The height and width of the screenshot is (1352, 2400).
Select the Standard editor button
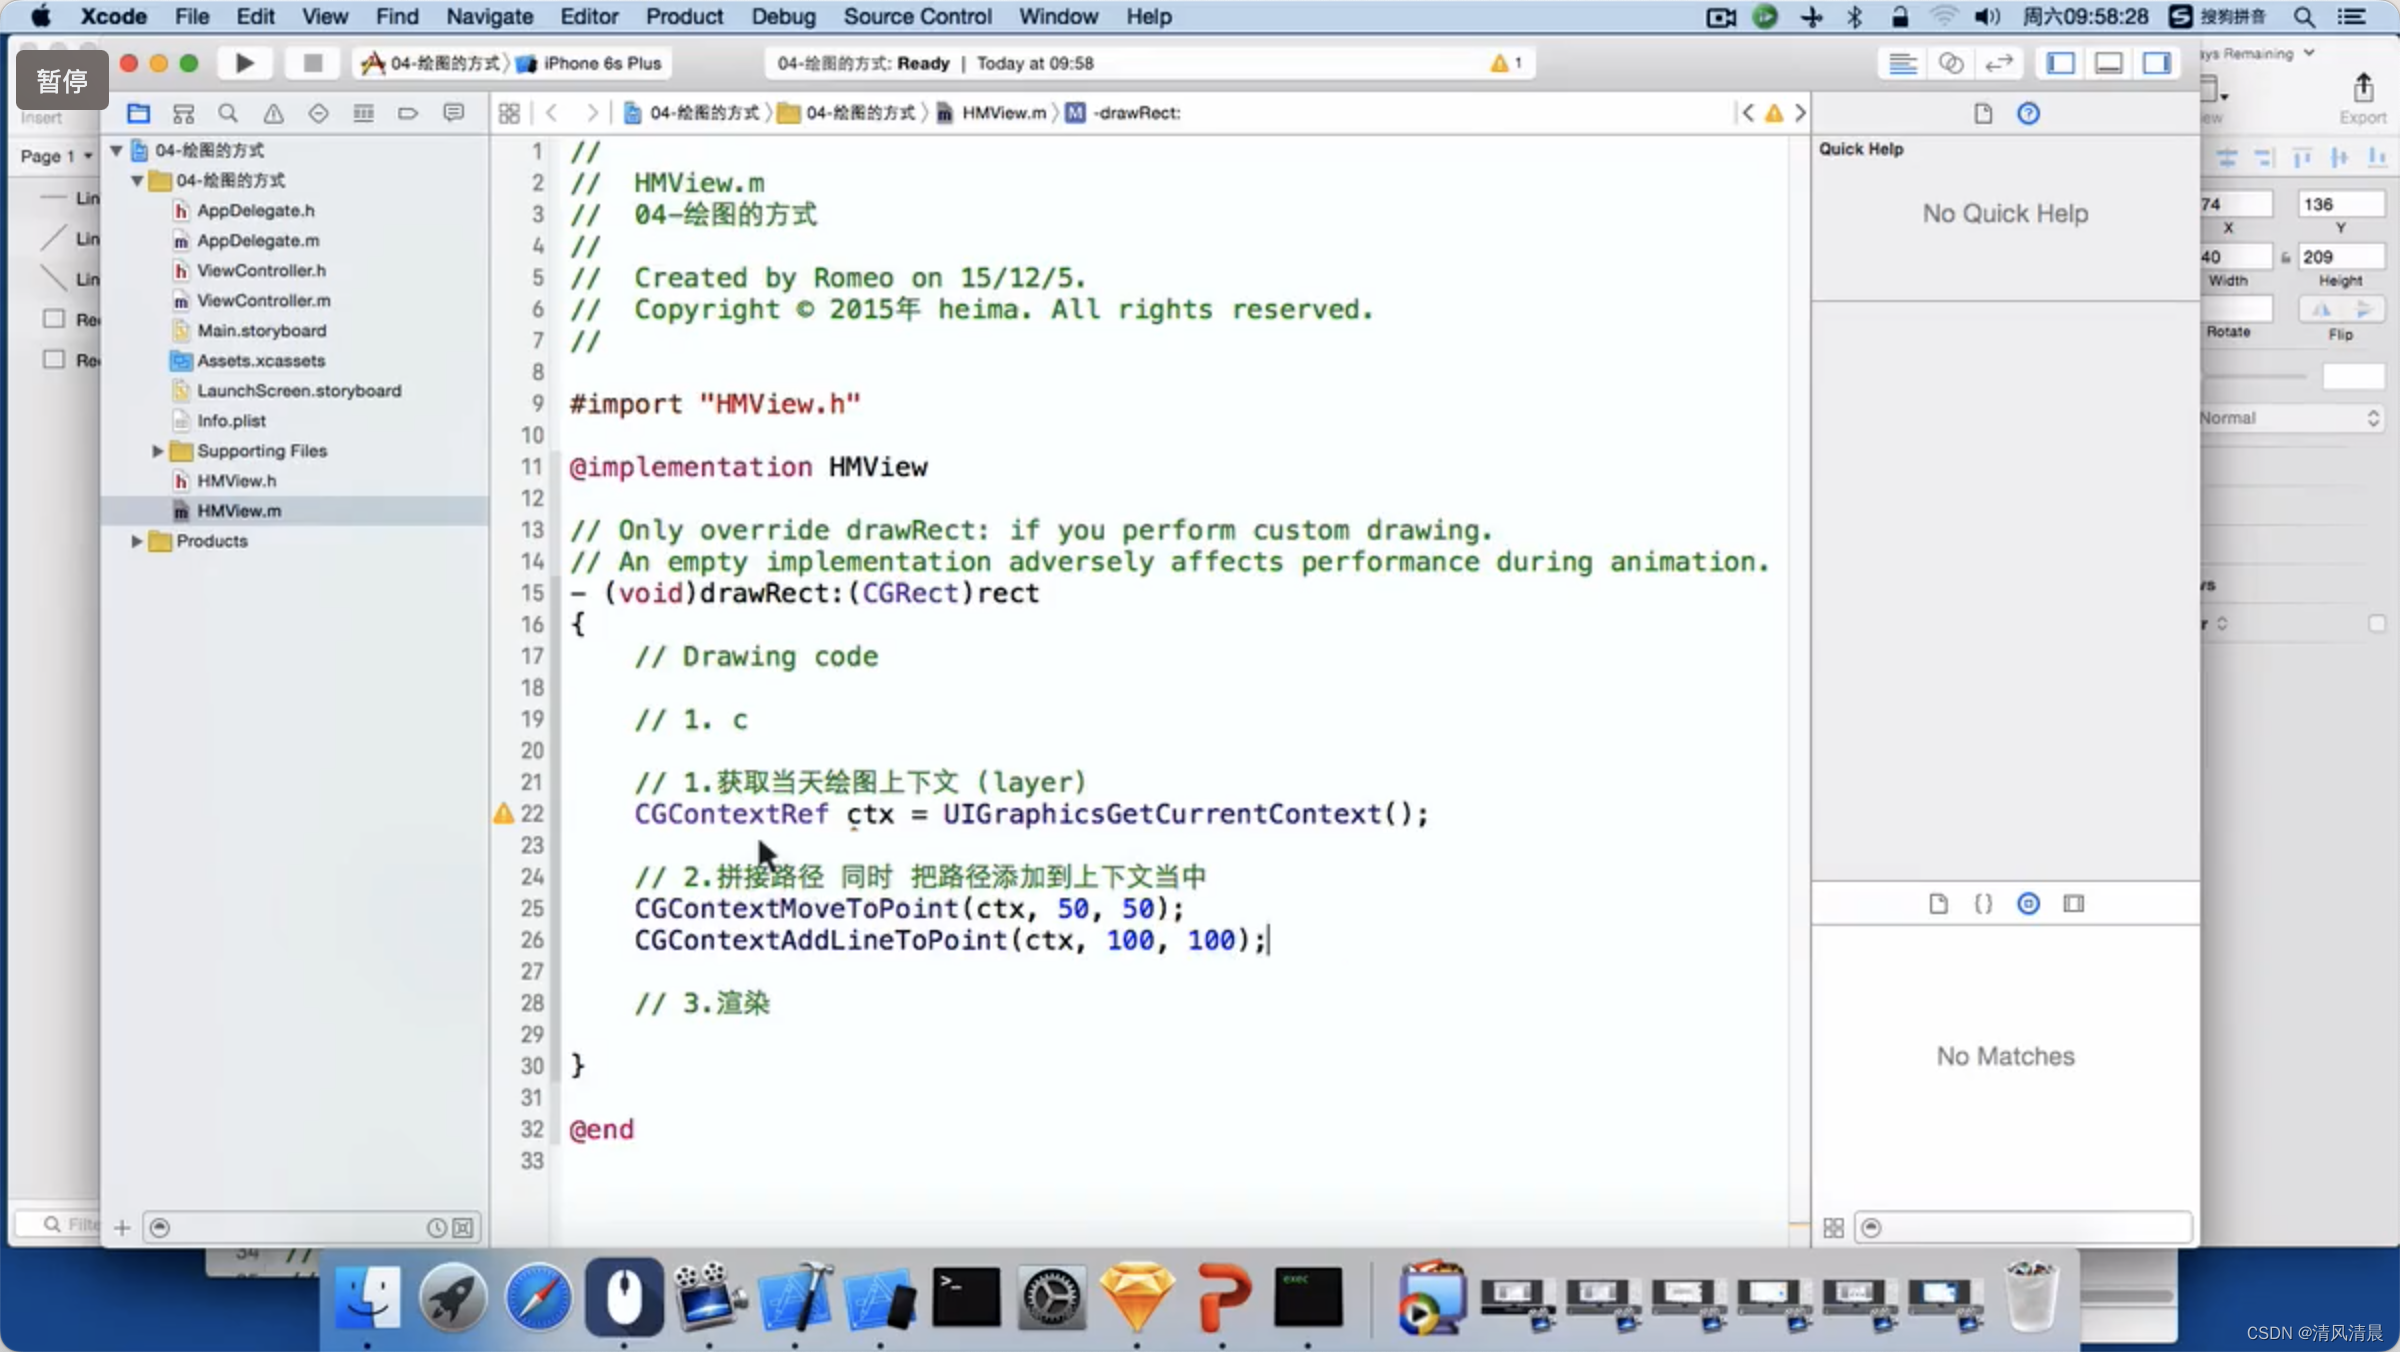[x=1902, y=63]
